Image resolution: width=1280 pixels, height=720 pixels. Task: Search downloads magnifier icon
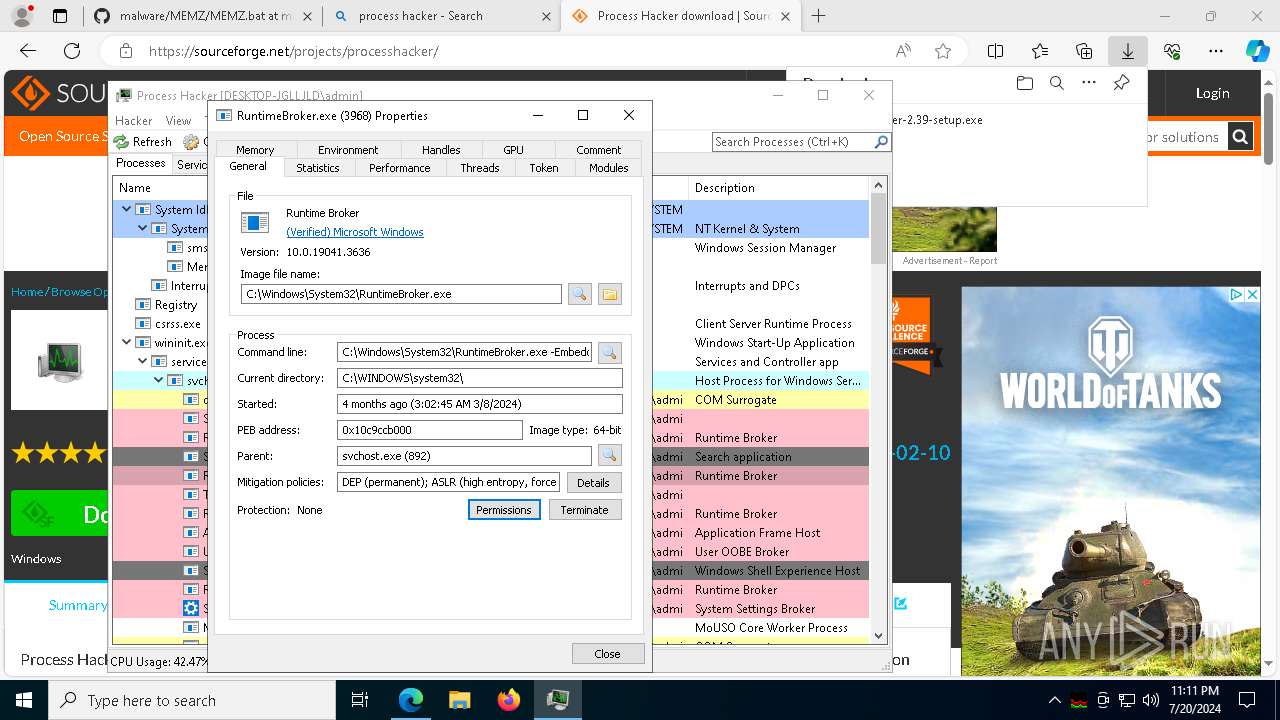pyautogui.click(x=1056, y=83)
